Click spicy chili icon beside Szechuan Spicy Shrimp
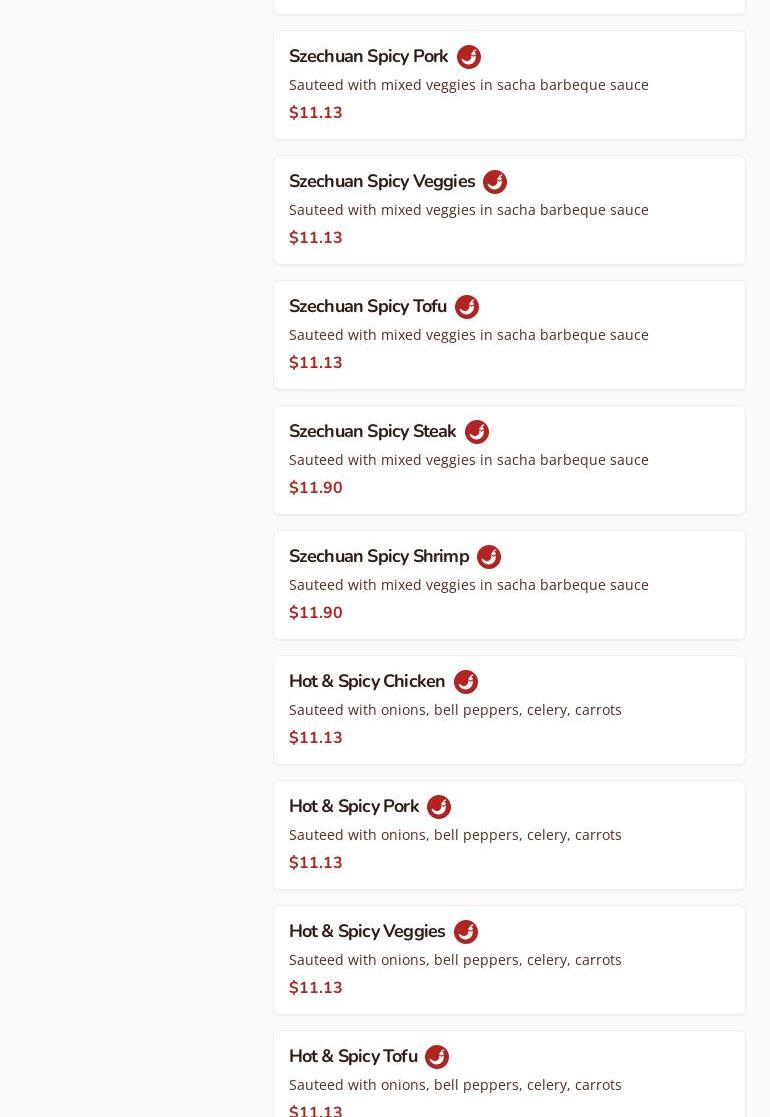The image size is (770, 1117). [x=489, y=557]
